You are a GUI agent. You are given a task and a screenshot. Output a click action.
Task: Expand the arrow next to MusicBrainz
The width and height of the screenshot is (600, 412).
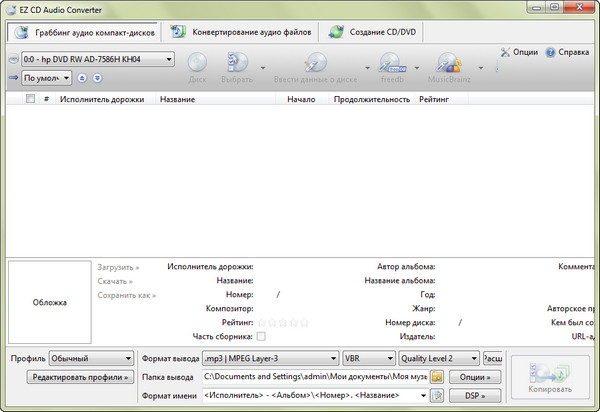481,68
